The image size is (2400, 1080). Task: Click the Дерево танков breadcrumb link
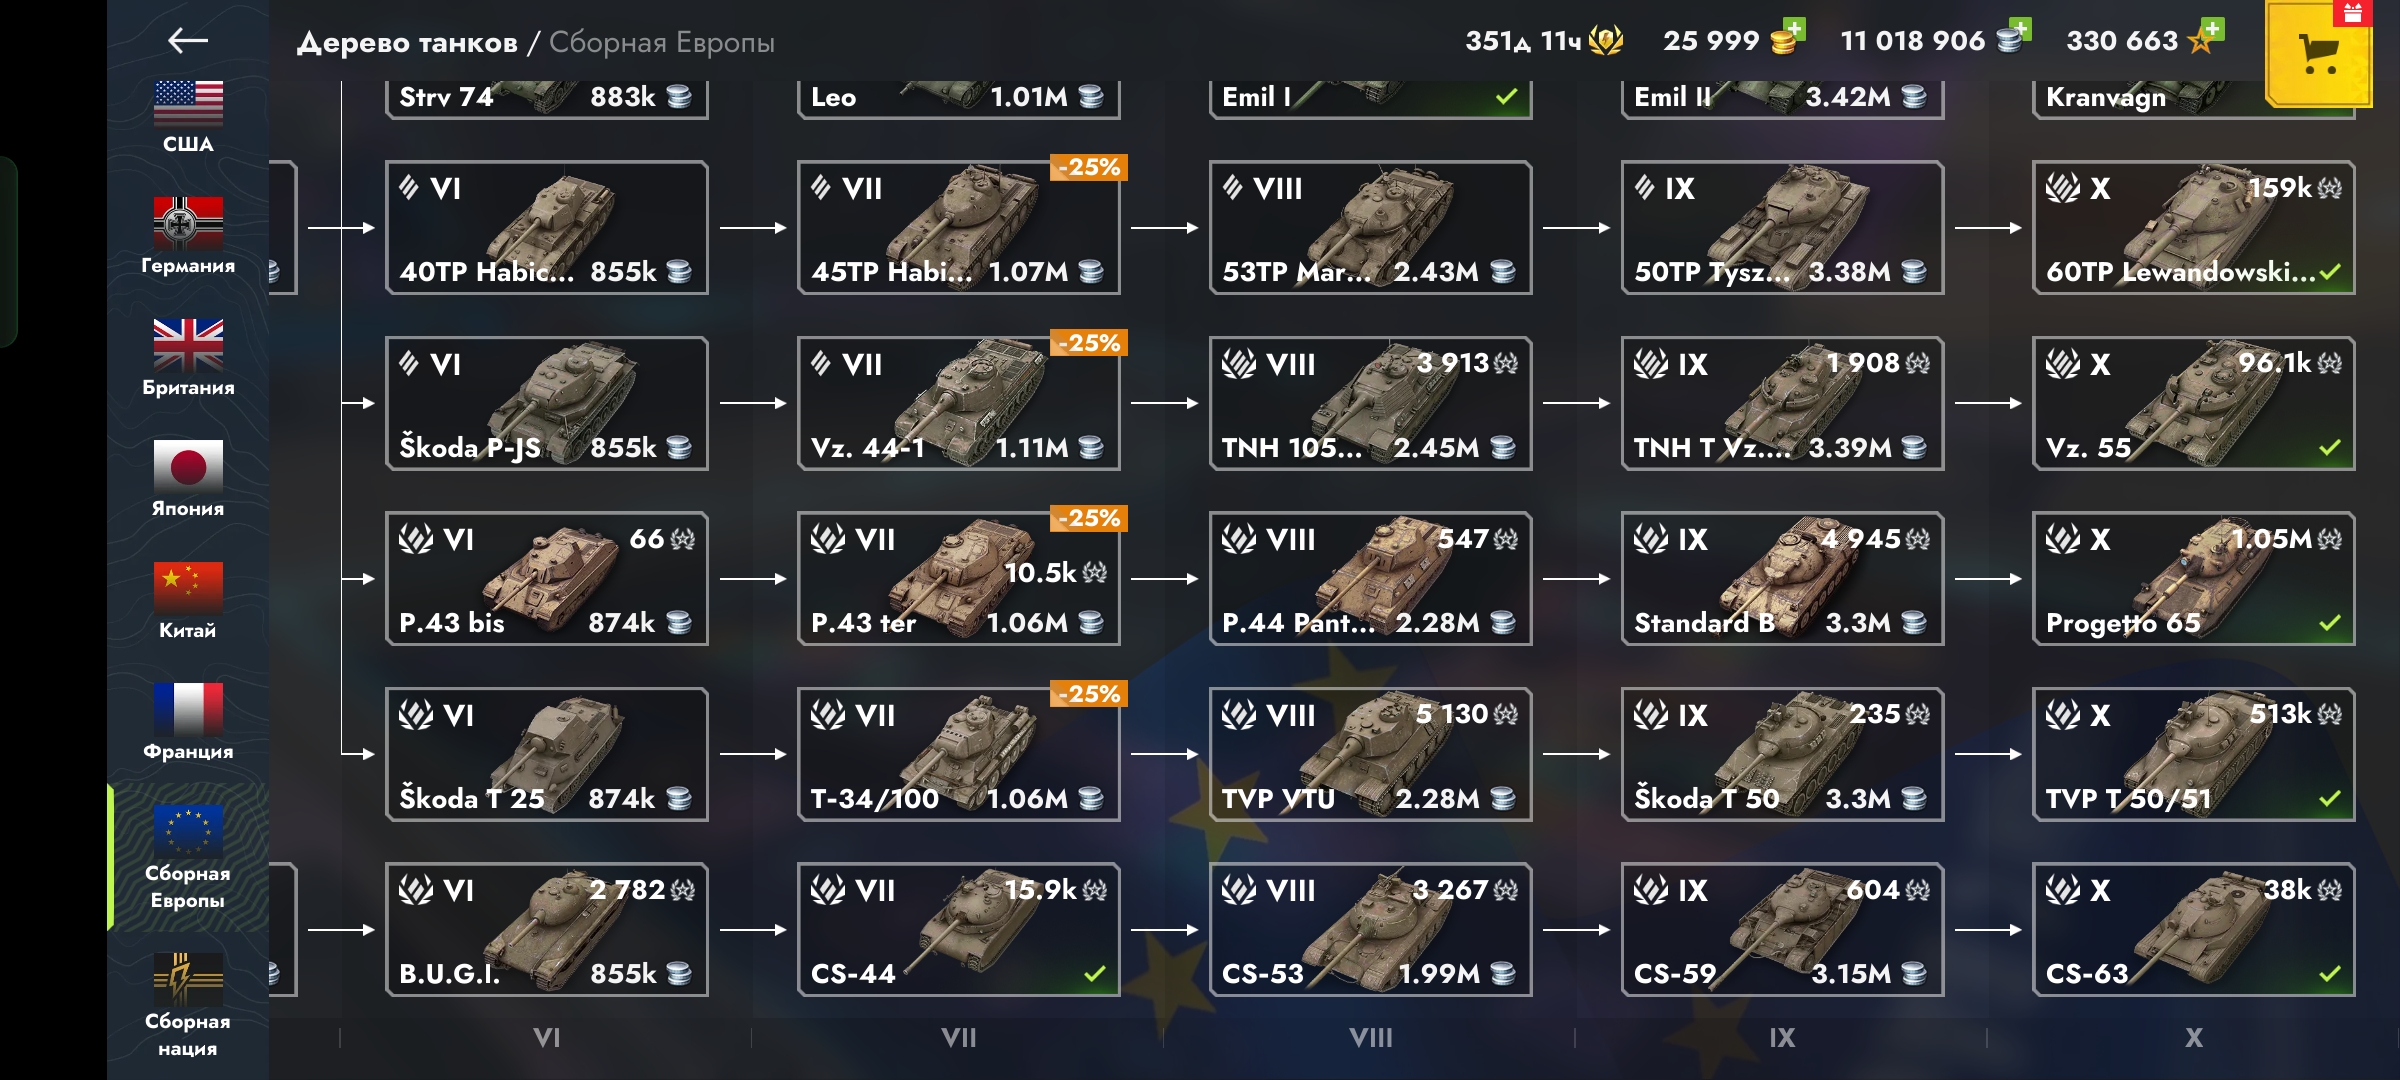407,42
